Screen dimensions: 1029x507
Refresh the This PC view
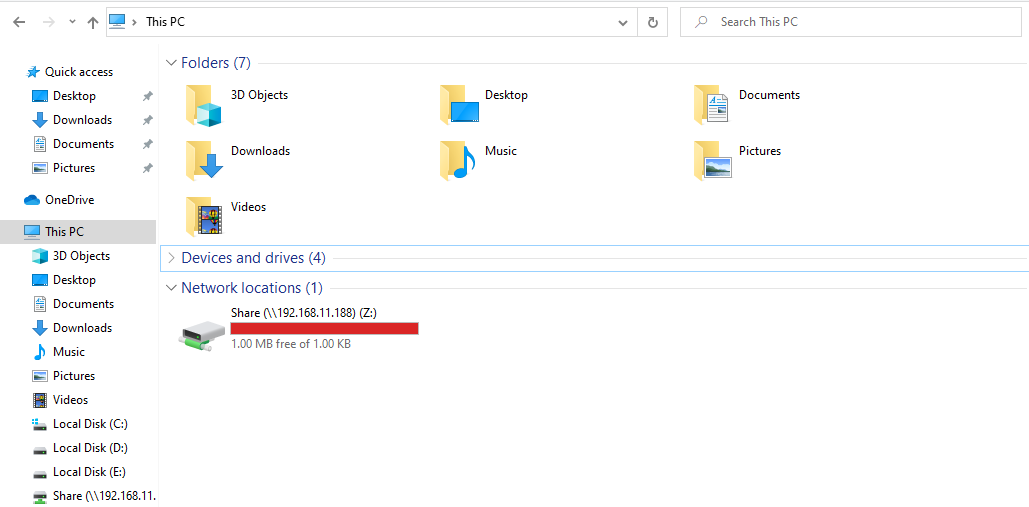(652, 22)
